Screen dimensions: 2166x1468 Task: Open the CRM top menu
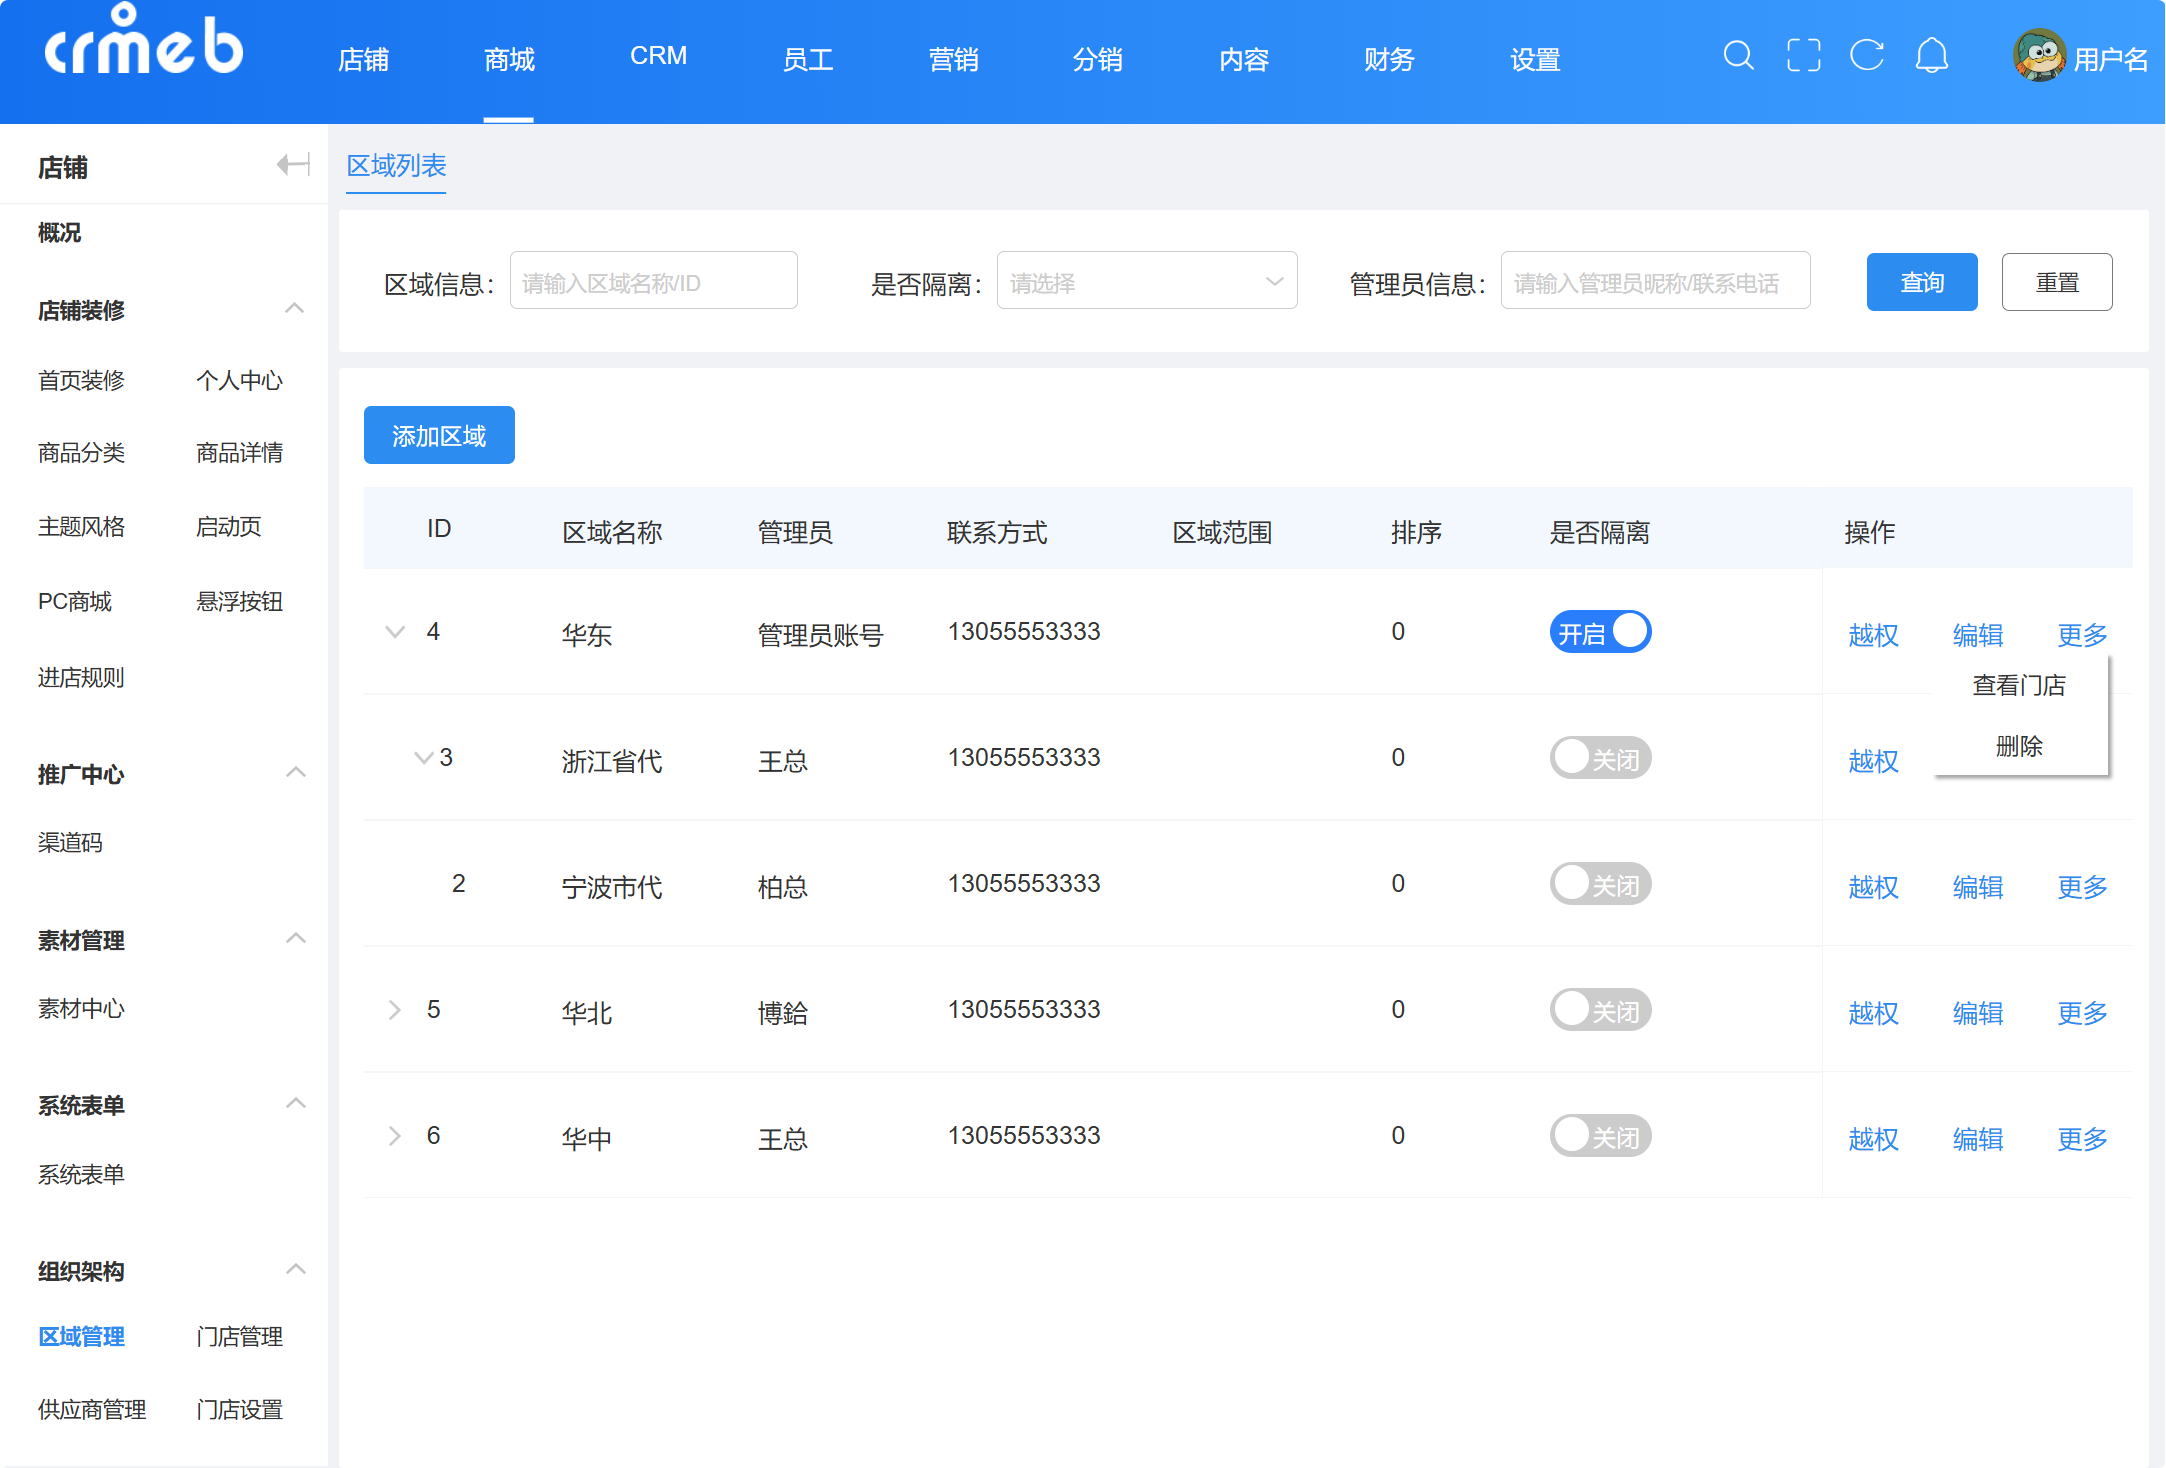point(658,56)
